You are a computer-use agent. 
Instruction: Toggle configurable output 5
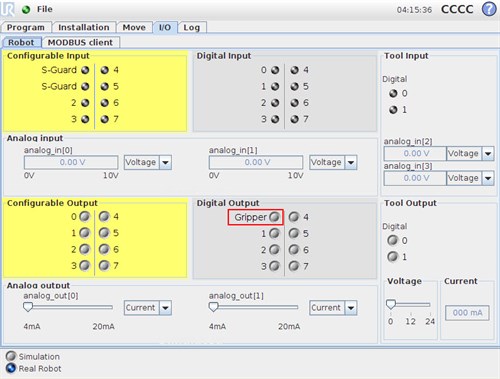click(104, 233)
